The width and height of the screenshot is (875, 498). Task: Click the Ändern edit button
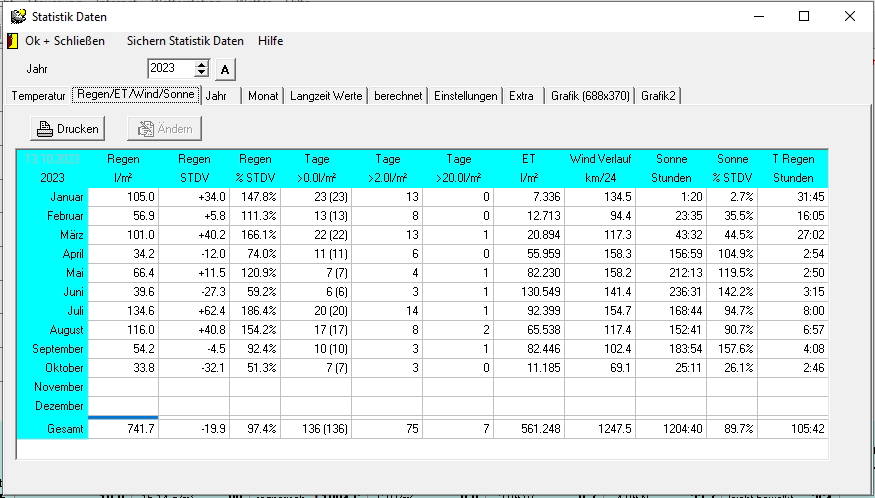pyautogui.click(x=165, y=128)
